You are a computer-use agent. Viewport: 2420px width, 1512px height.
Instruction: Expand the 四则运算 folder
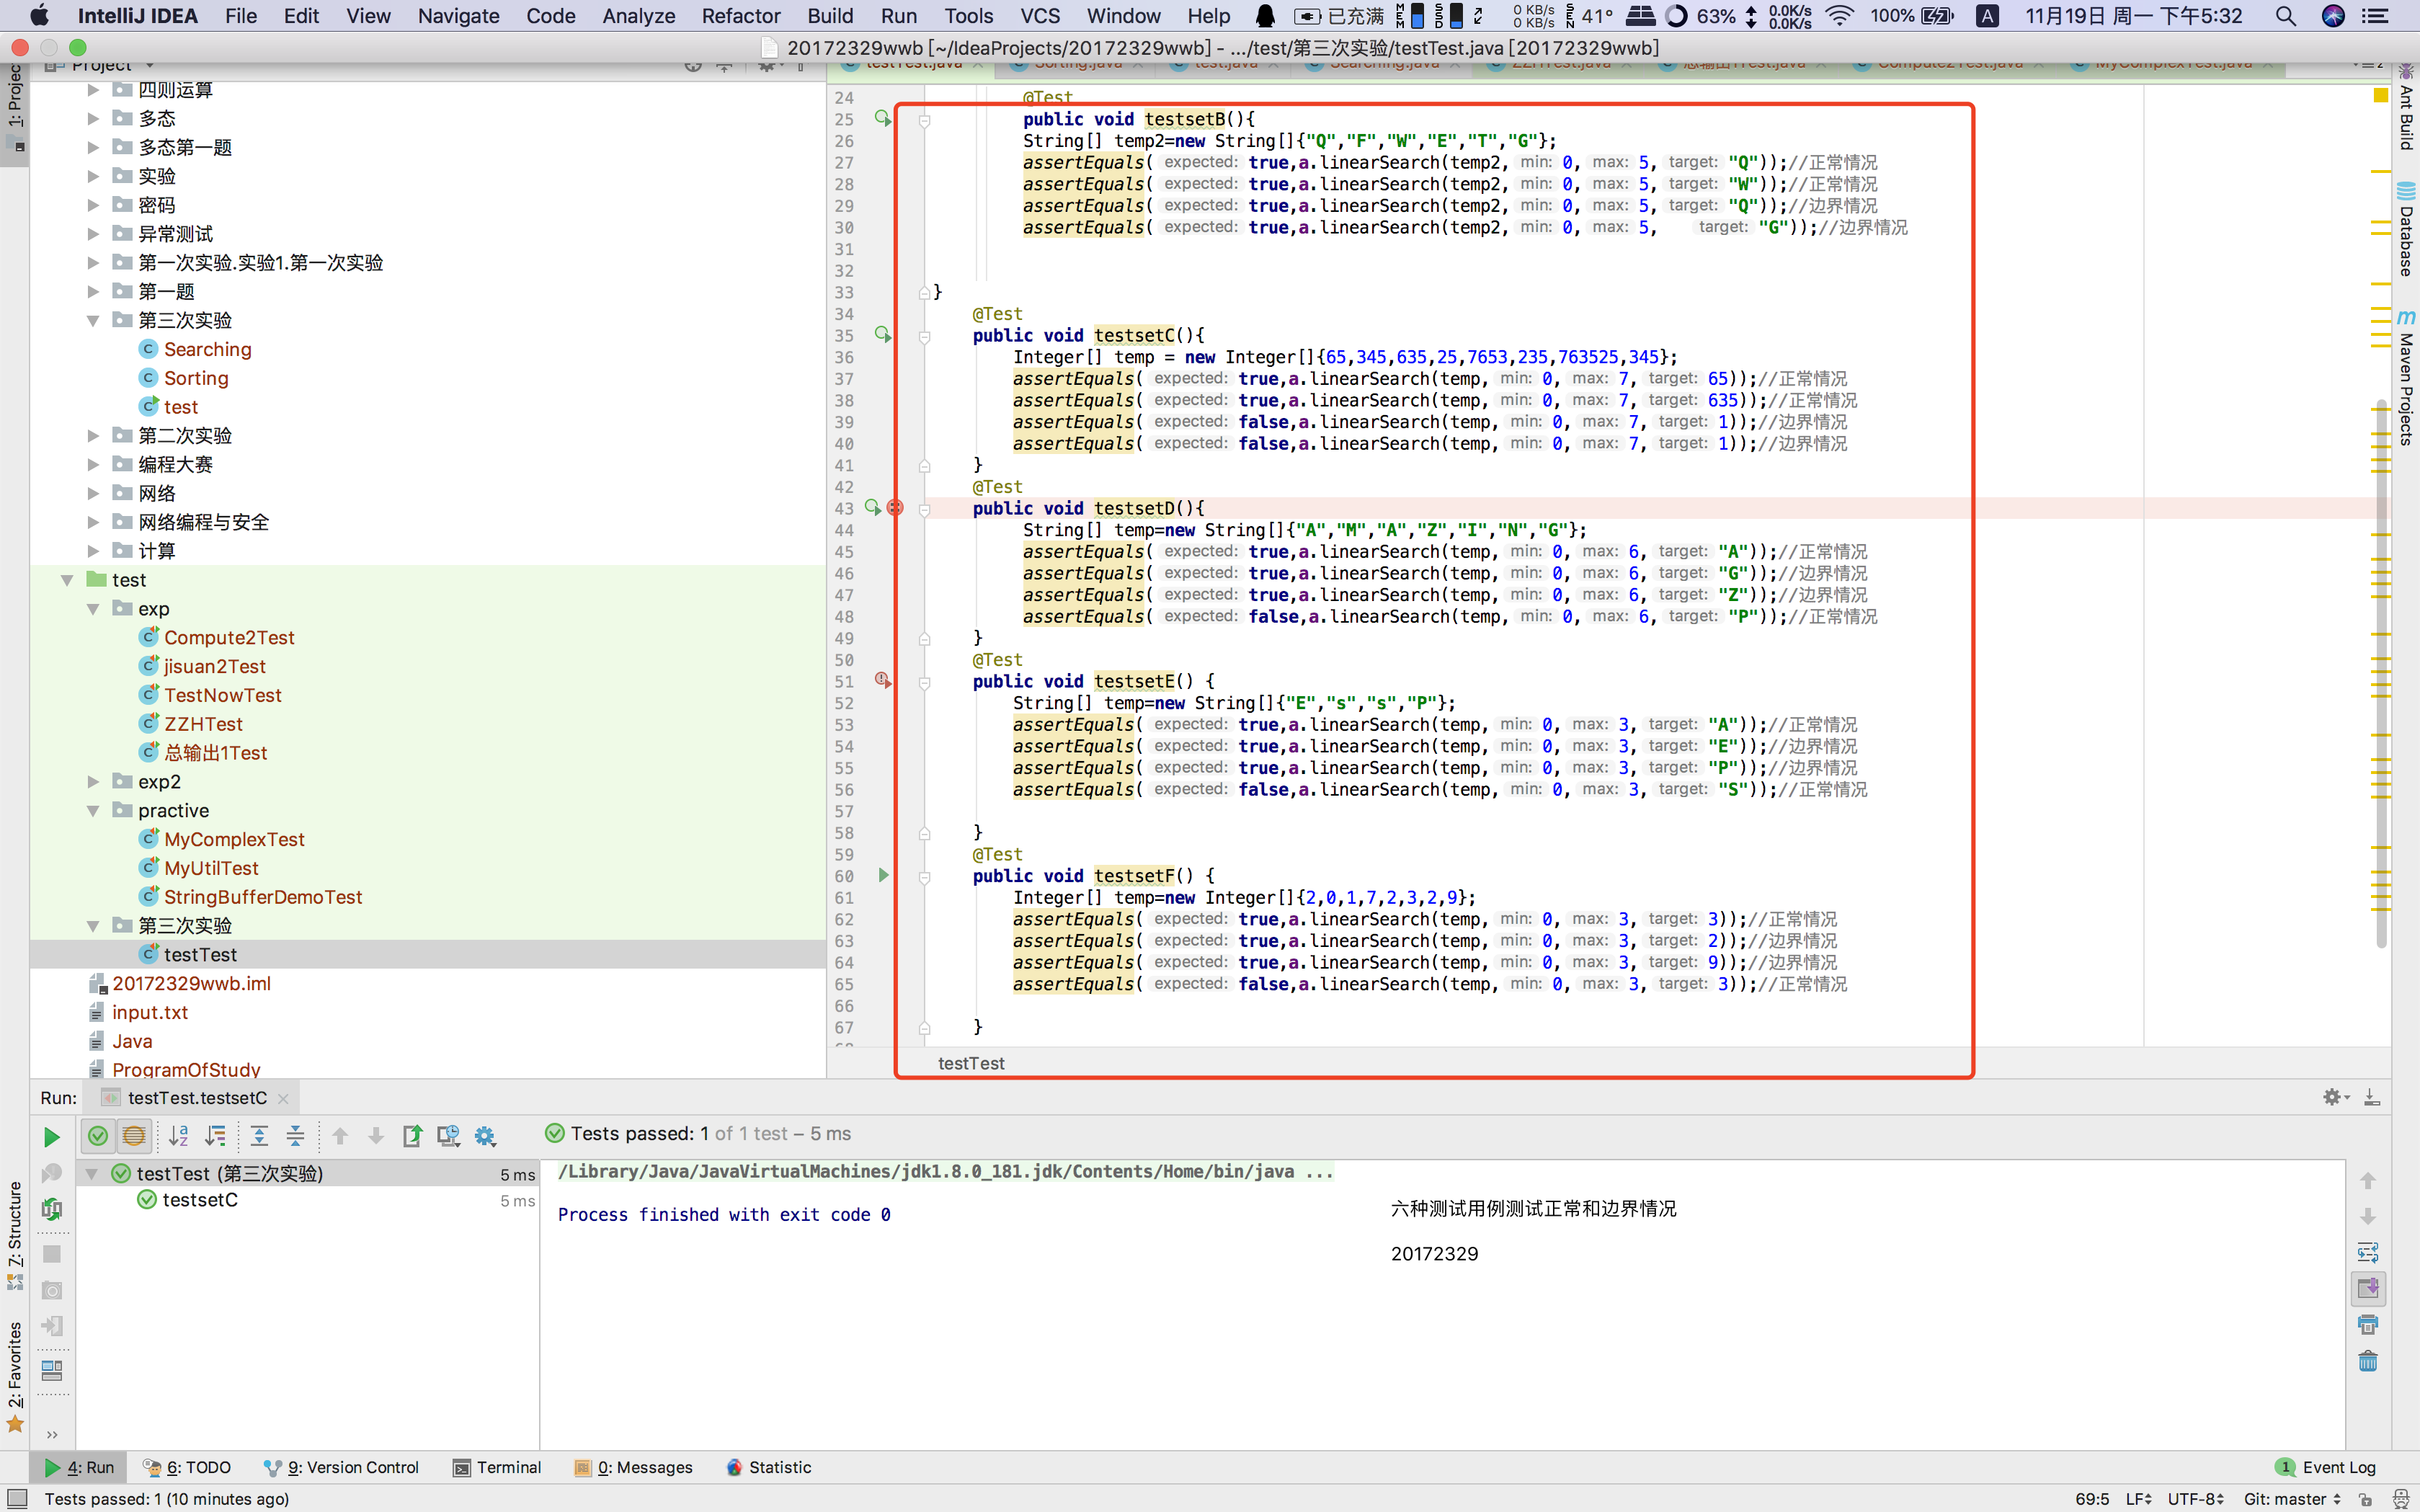click(x=93, y=90)
